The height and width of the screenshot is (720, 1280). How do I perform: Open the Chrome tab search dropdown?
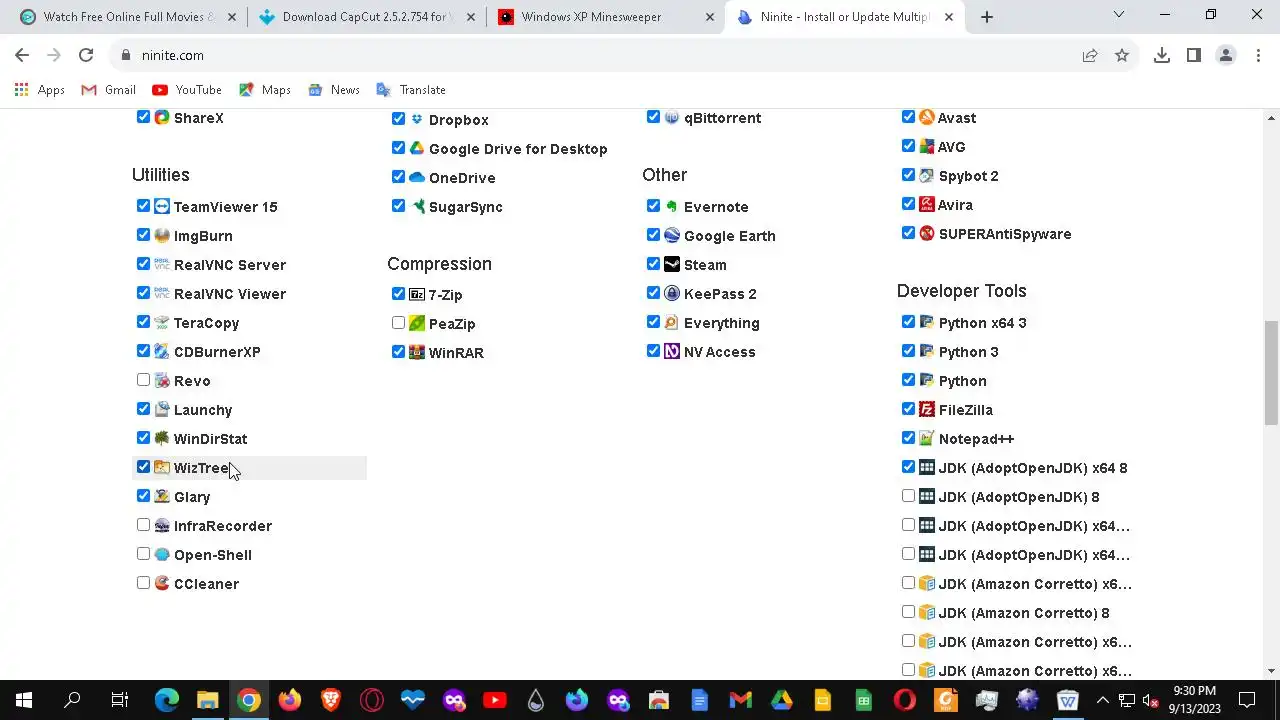1119,15
